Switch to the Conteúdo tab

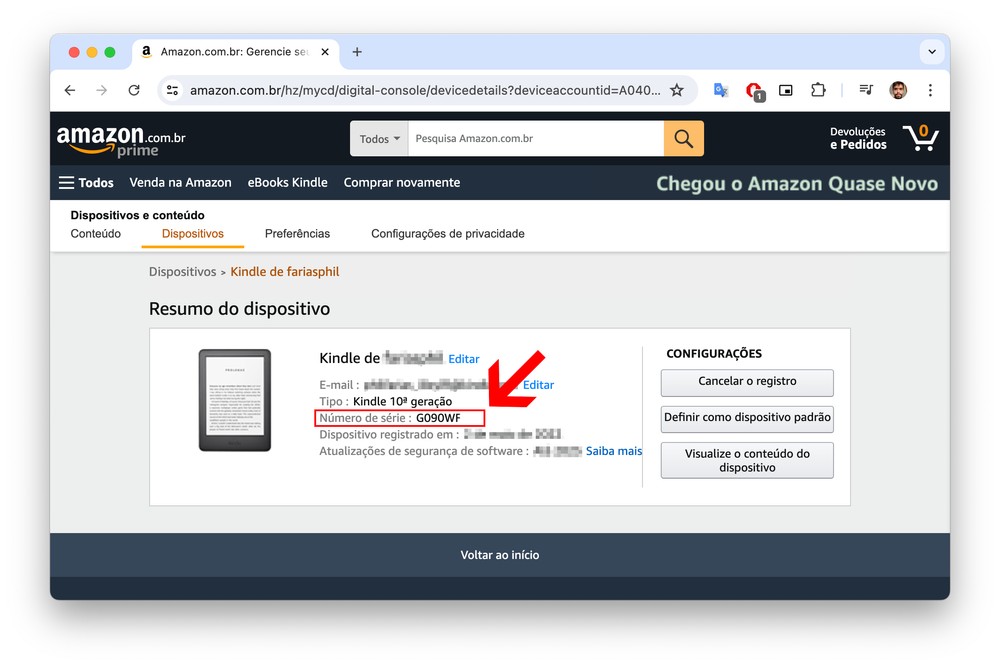pyautogui.click(x=96, y=234)
